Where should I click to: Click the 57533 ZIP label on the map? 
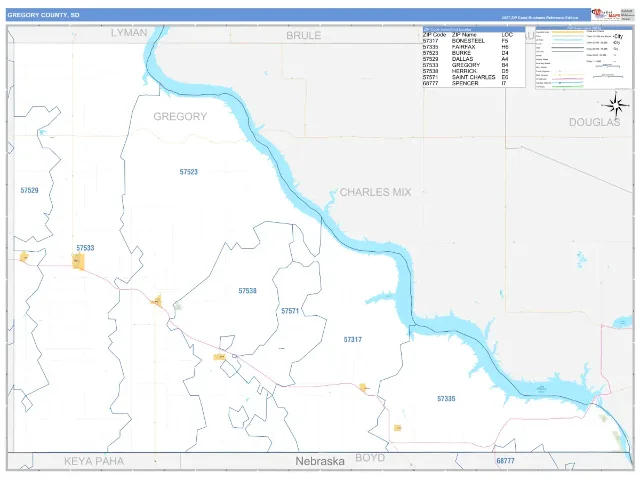click(85, 248)
